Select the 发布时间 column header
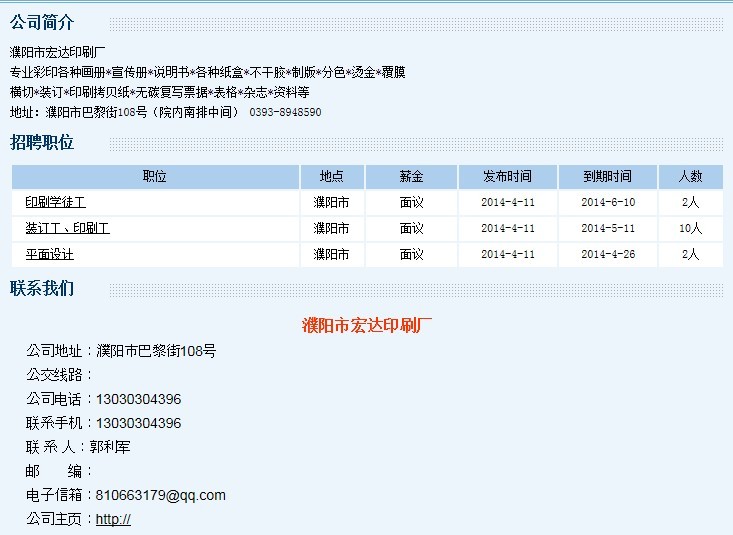Viewport: 733px width, 535px height. 508,176
